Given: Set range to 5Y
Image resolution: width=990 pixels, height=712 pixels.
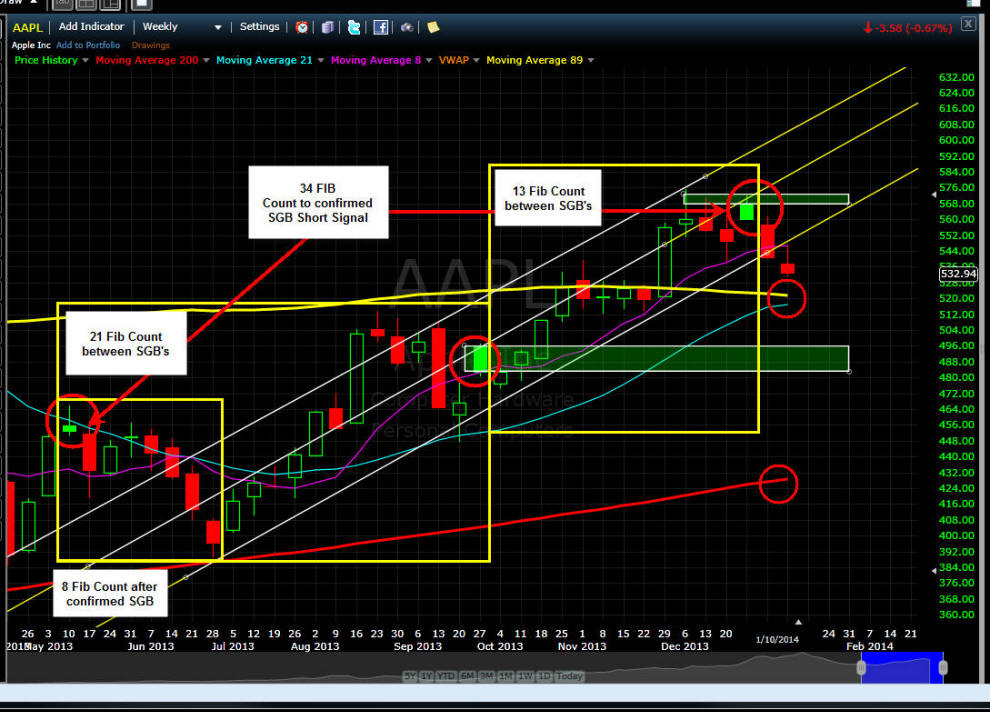Looking at the screenshot, I should 410,676.
